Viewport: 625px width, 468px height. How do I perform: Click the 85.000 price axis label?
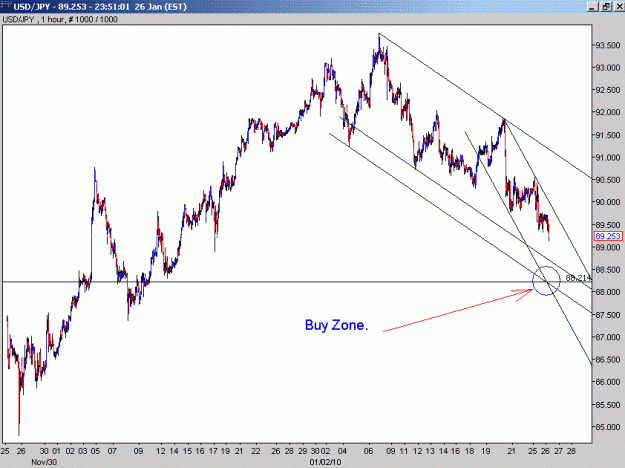(608, 427)
